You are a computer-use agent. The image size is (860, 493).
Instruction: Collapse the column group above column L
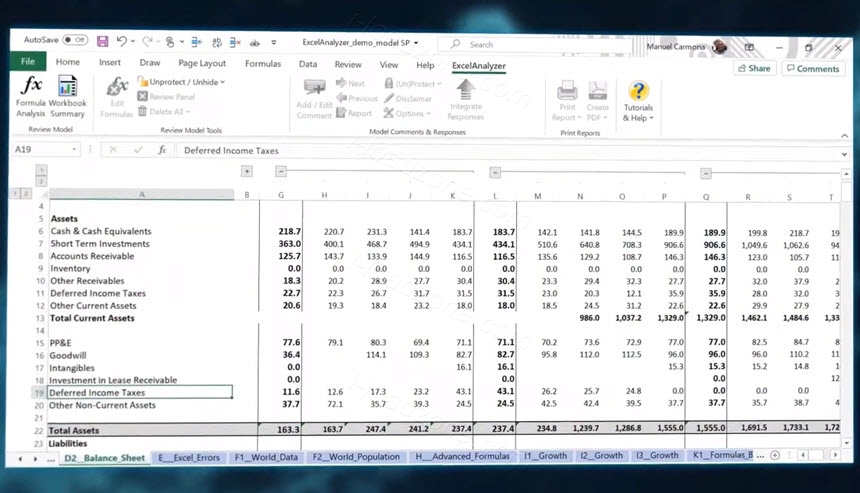click(495, 173)
